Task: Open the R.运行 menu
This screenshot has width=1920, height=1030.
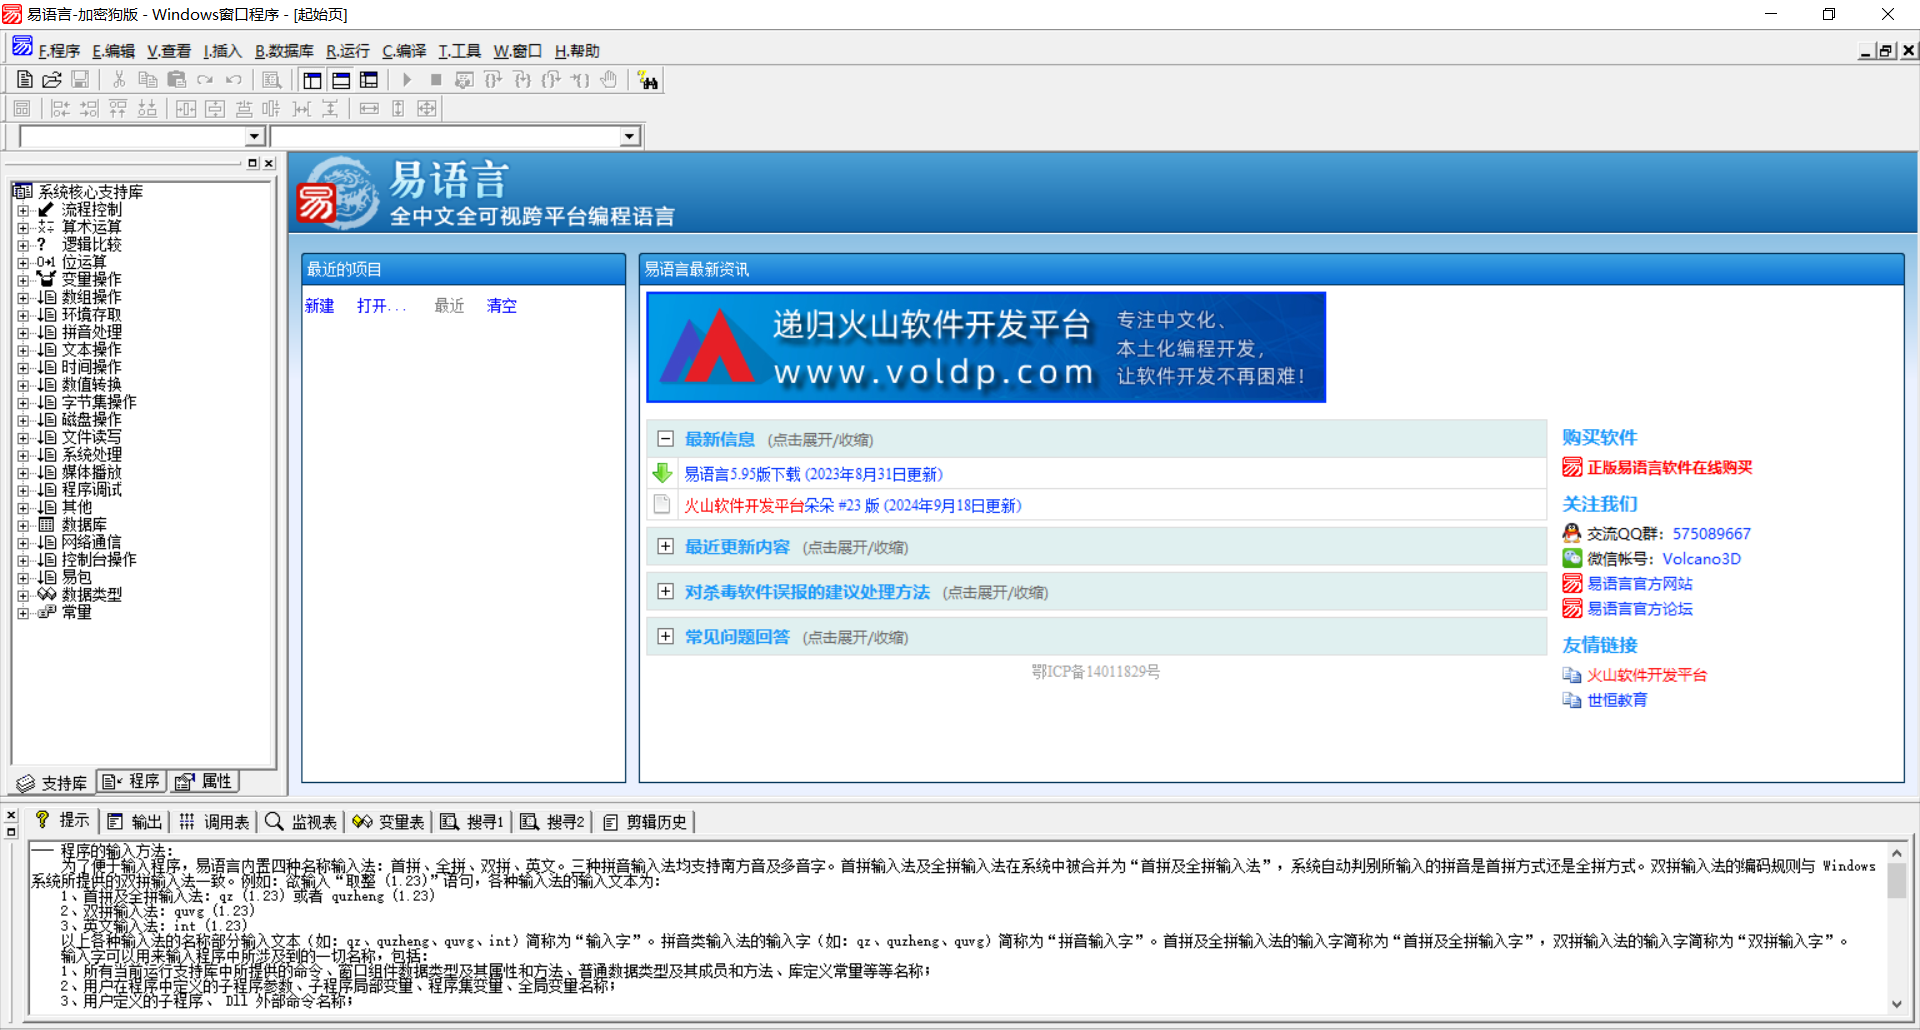Action: 347,51
